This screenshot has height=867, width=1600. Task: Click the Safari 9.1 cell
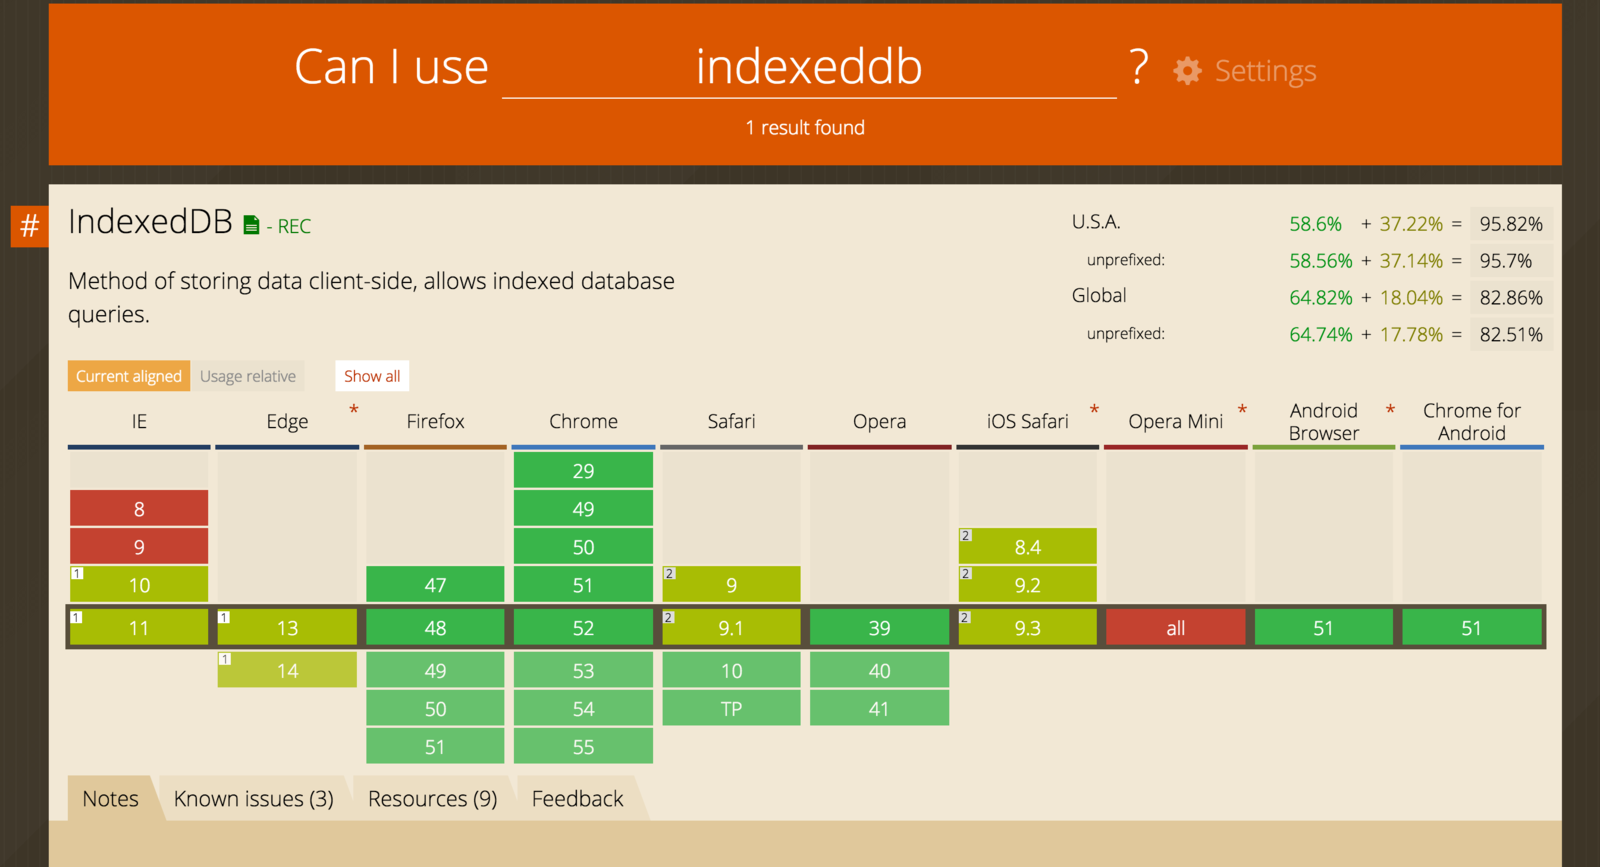[731, 628]
